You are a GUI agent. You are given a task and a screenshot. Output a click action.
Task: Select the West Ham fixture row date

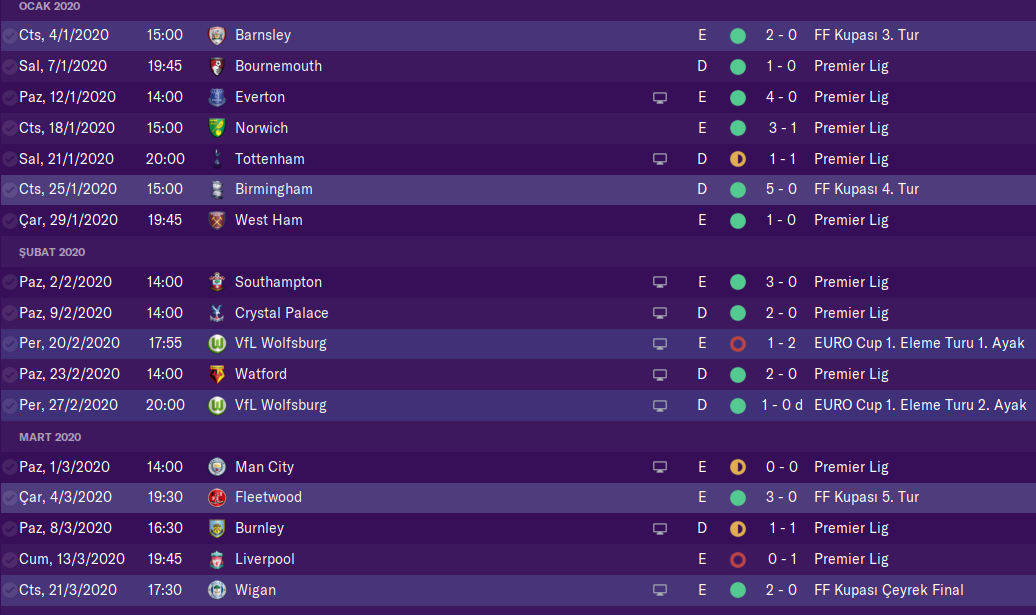(68, 220)
